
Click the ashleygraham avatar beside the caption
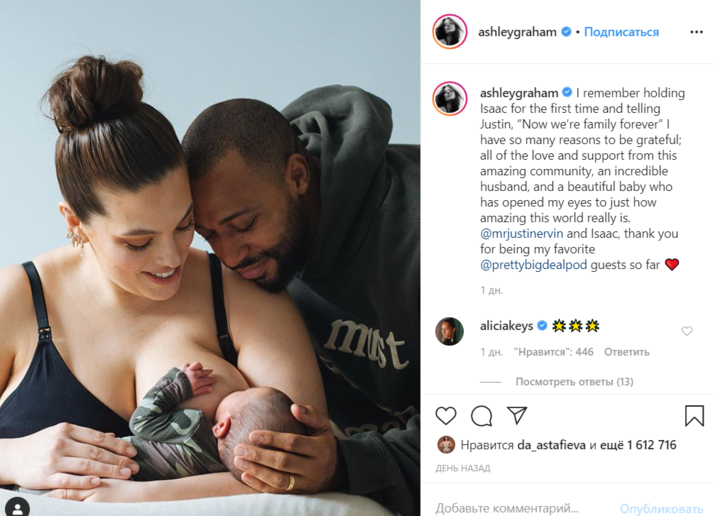(449, 99)
